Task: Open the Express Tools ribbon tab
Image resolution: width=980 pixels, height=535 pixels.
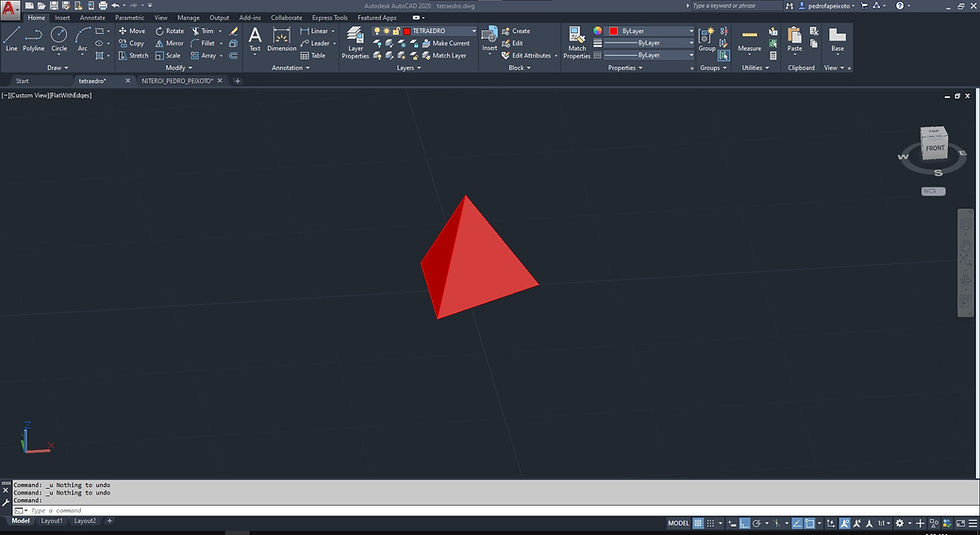Action: pos(329,18)
